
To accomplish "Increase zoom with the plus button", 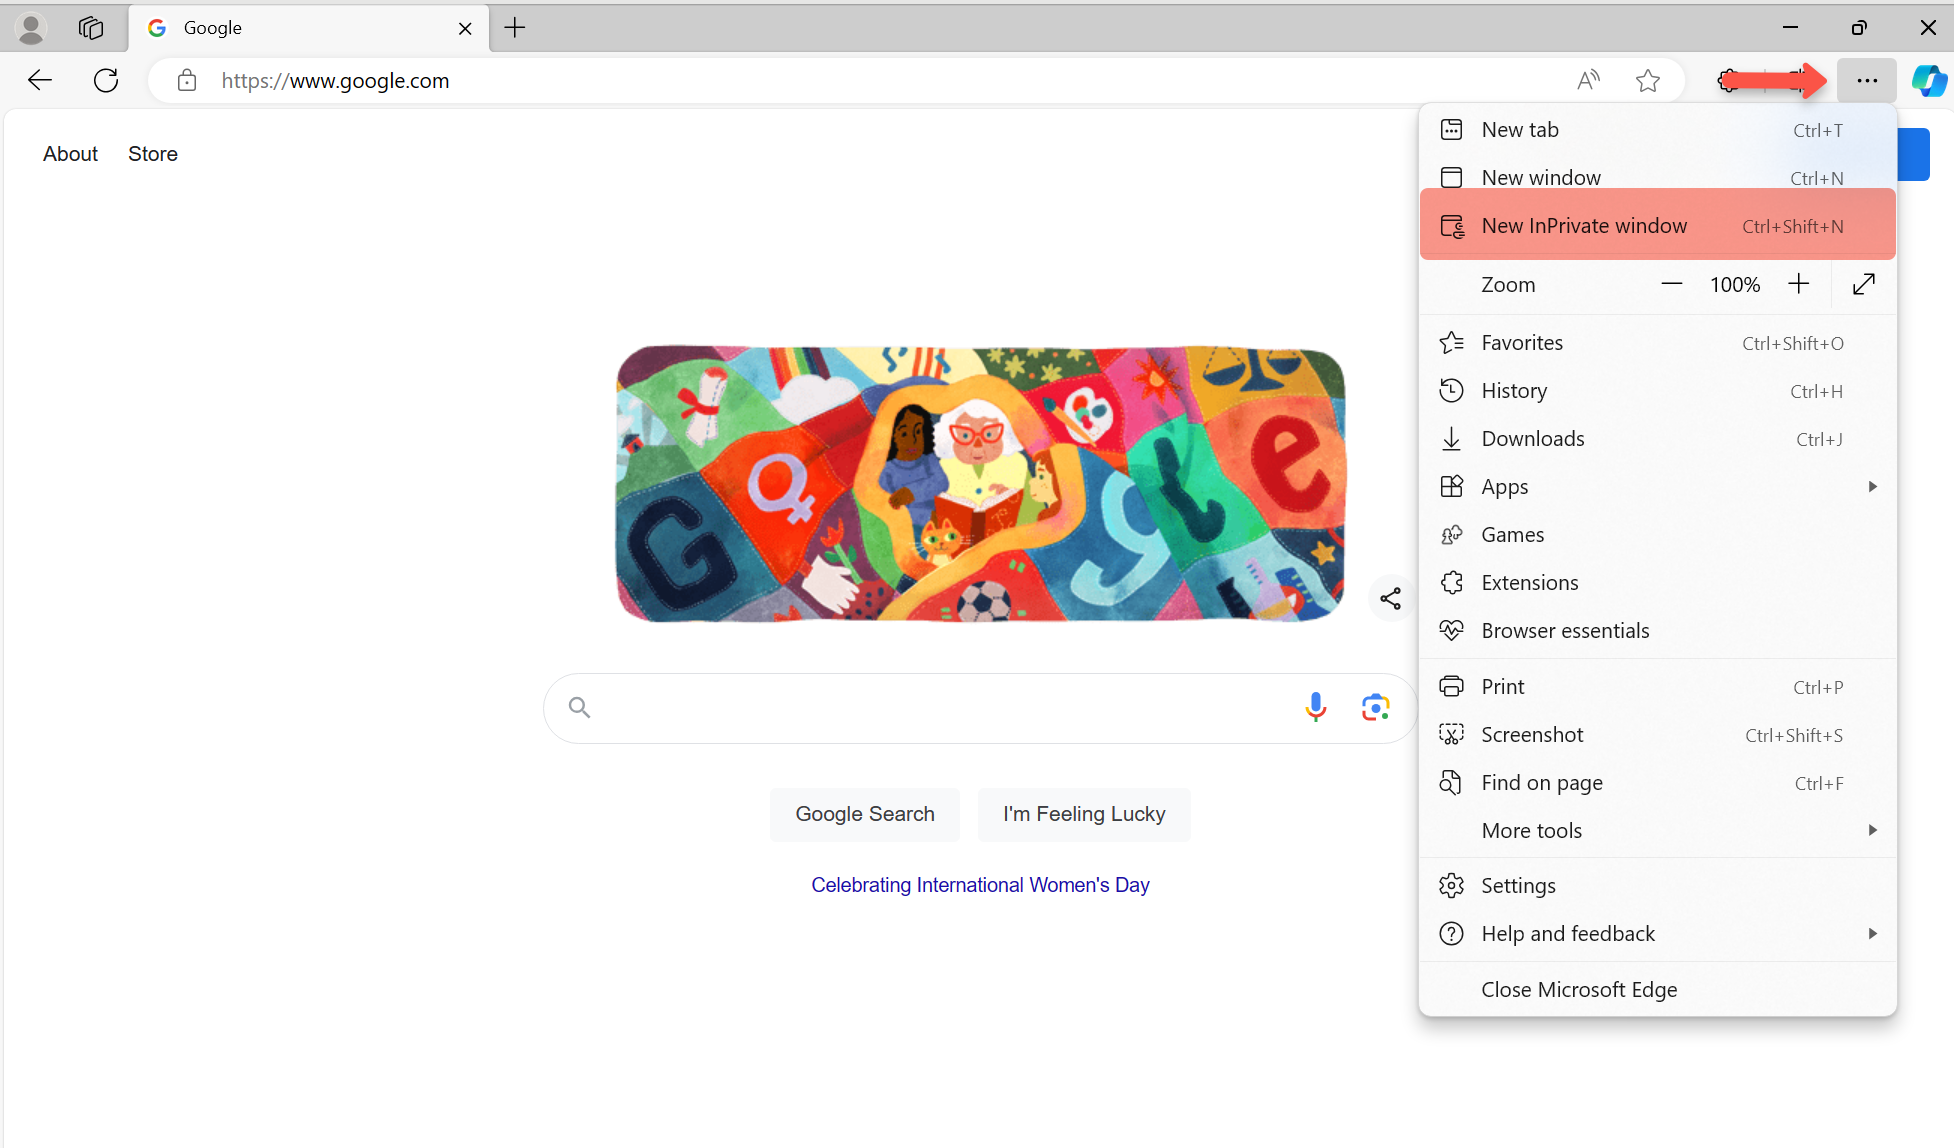I will click(1798, 285).
